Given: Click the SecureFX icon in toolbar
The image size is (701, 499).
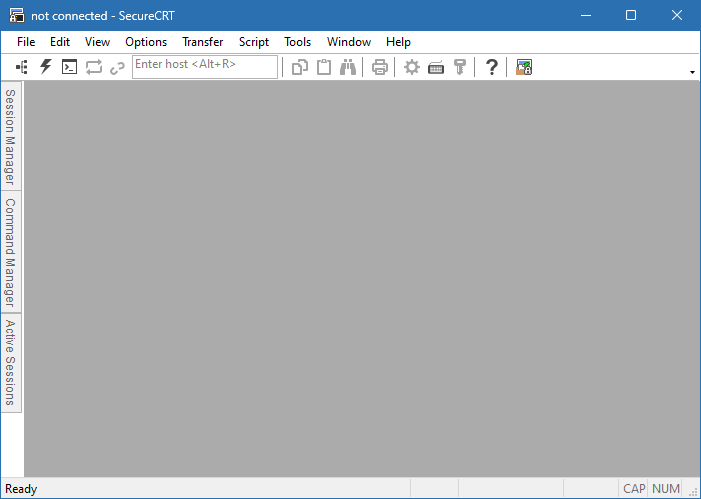Looking at the screenshot, I should tap(524, 67).
